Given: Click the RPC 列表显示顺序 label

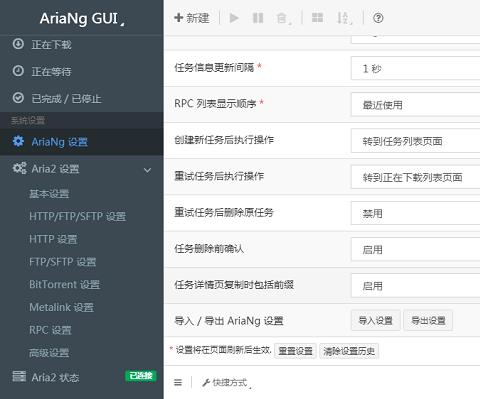Looking at the screenshot, I should pos(215,104).
